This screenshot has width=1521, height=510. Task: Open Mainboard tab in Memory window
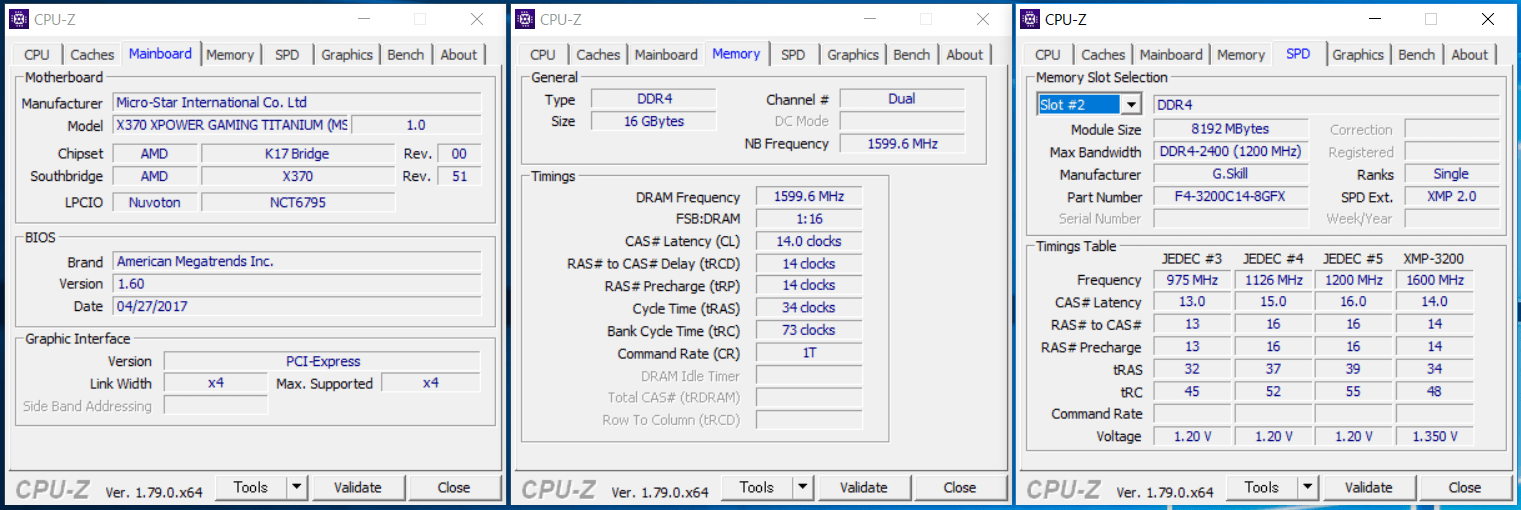pyautogui.click(x=666, y=55)
